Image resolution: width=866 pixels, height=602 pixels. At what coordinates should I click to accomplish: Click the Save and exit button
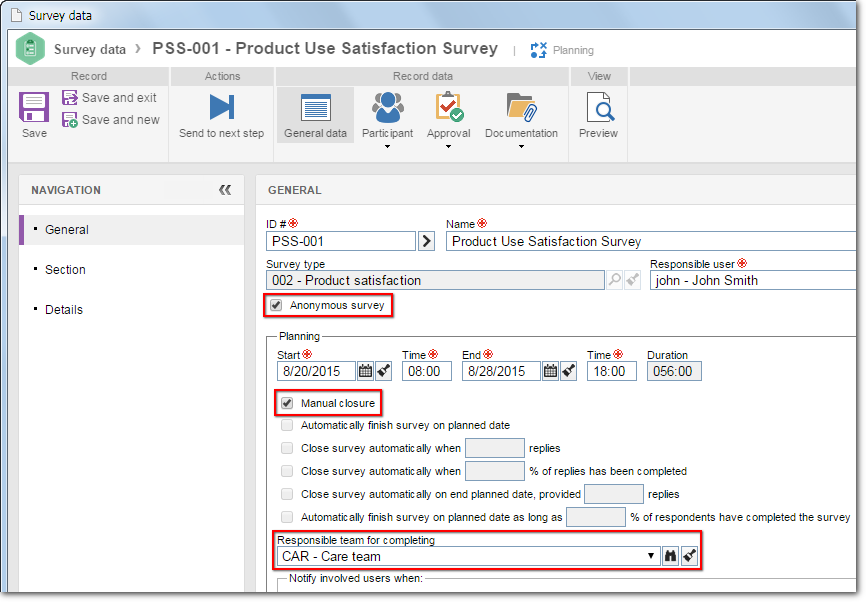109,98
